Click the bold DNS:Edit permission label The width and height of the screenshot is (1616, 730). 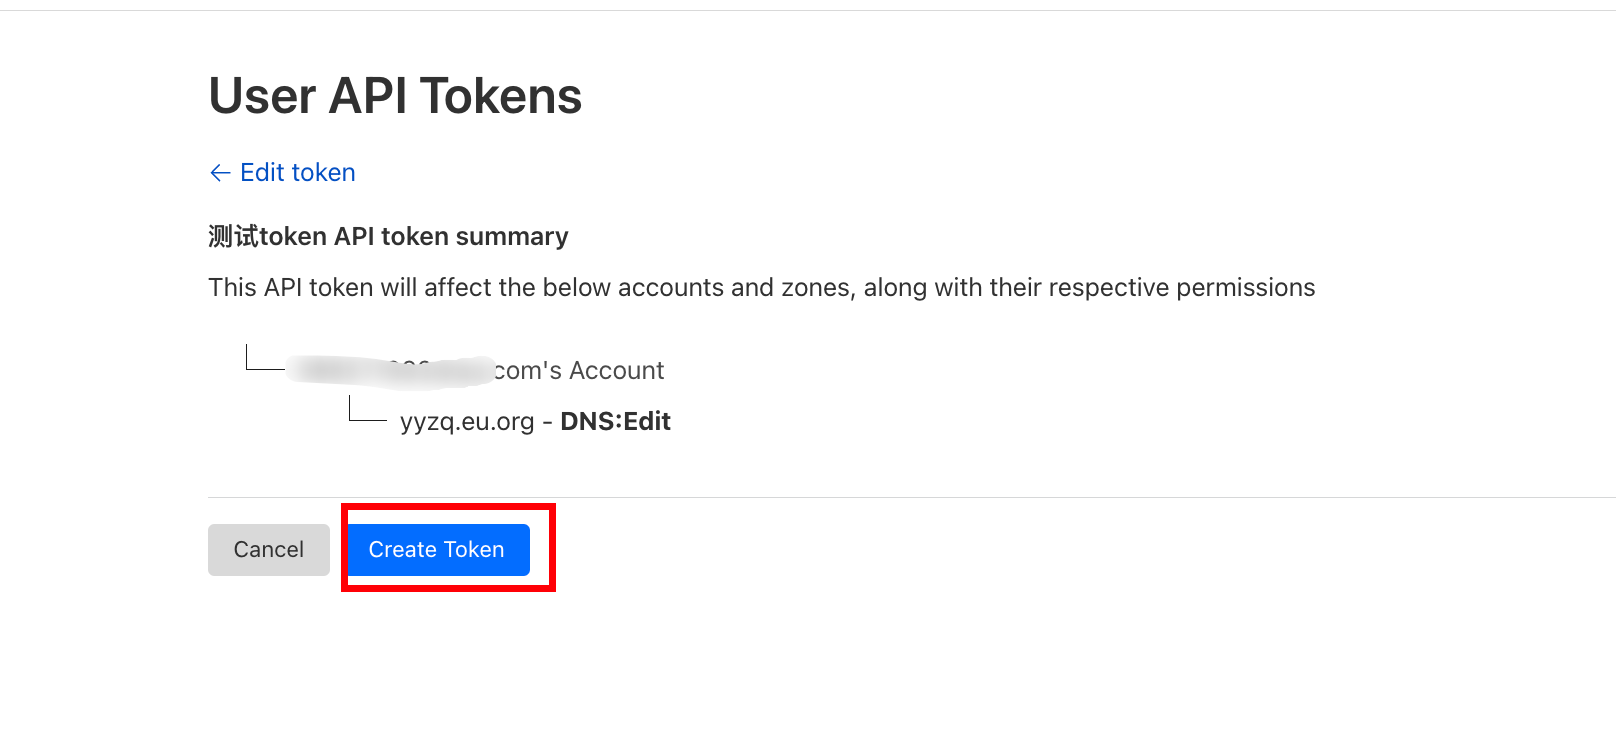coord(615,422)
